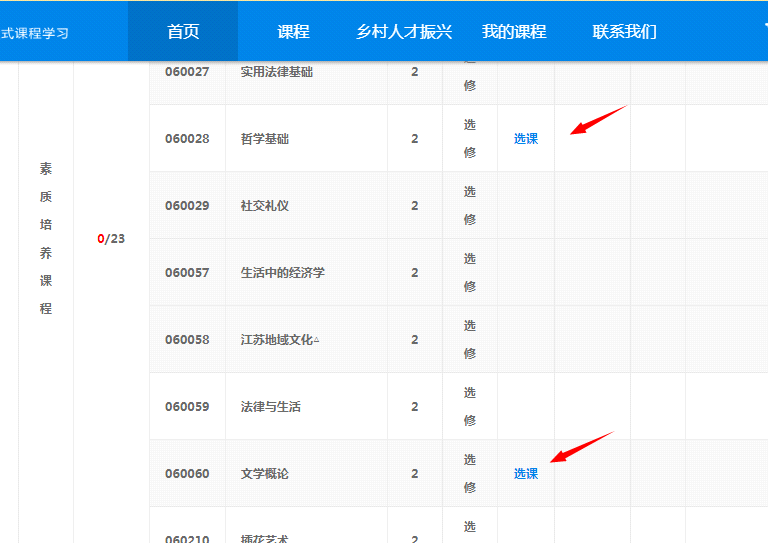Click 选课 link for 哲学基础

point(526,139)
